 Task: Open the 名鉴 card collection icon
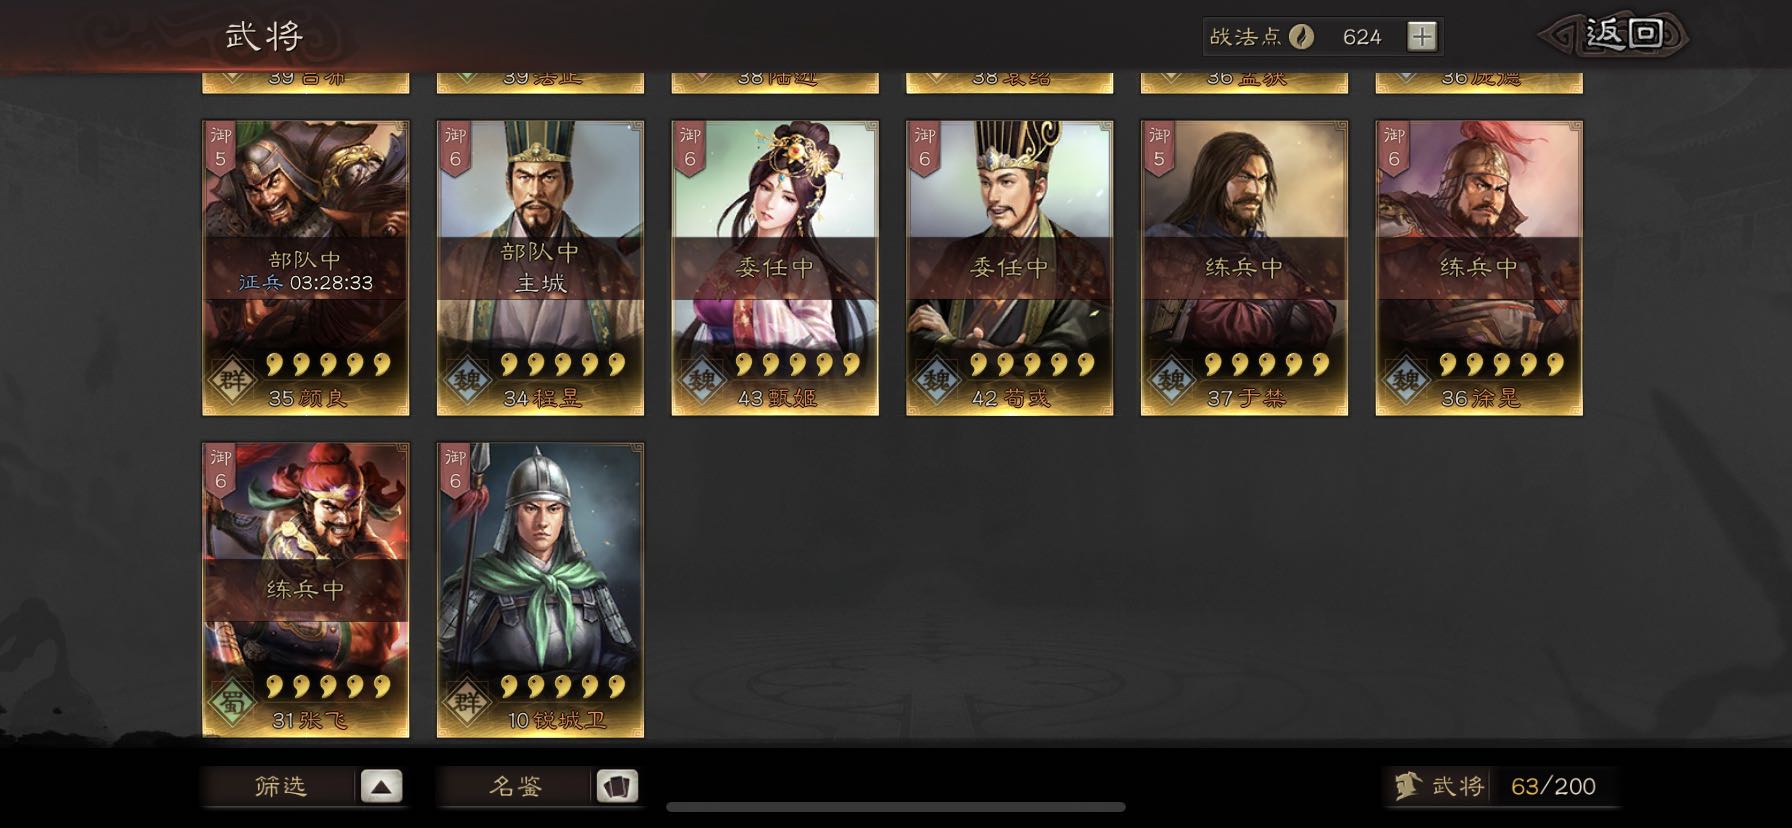click(616, 787)
